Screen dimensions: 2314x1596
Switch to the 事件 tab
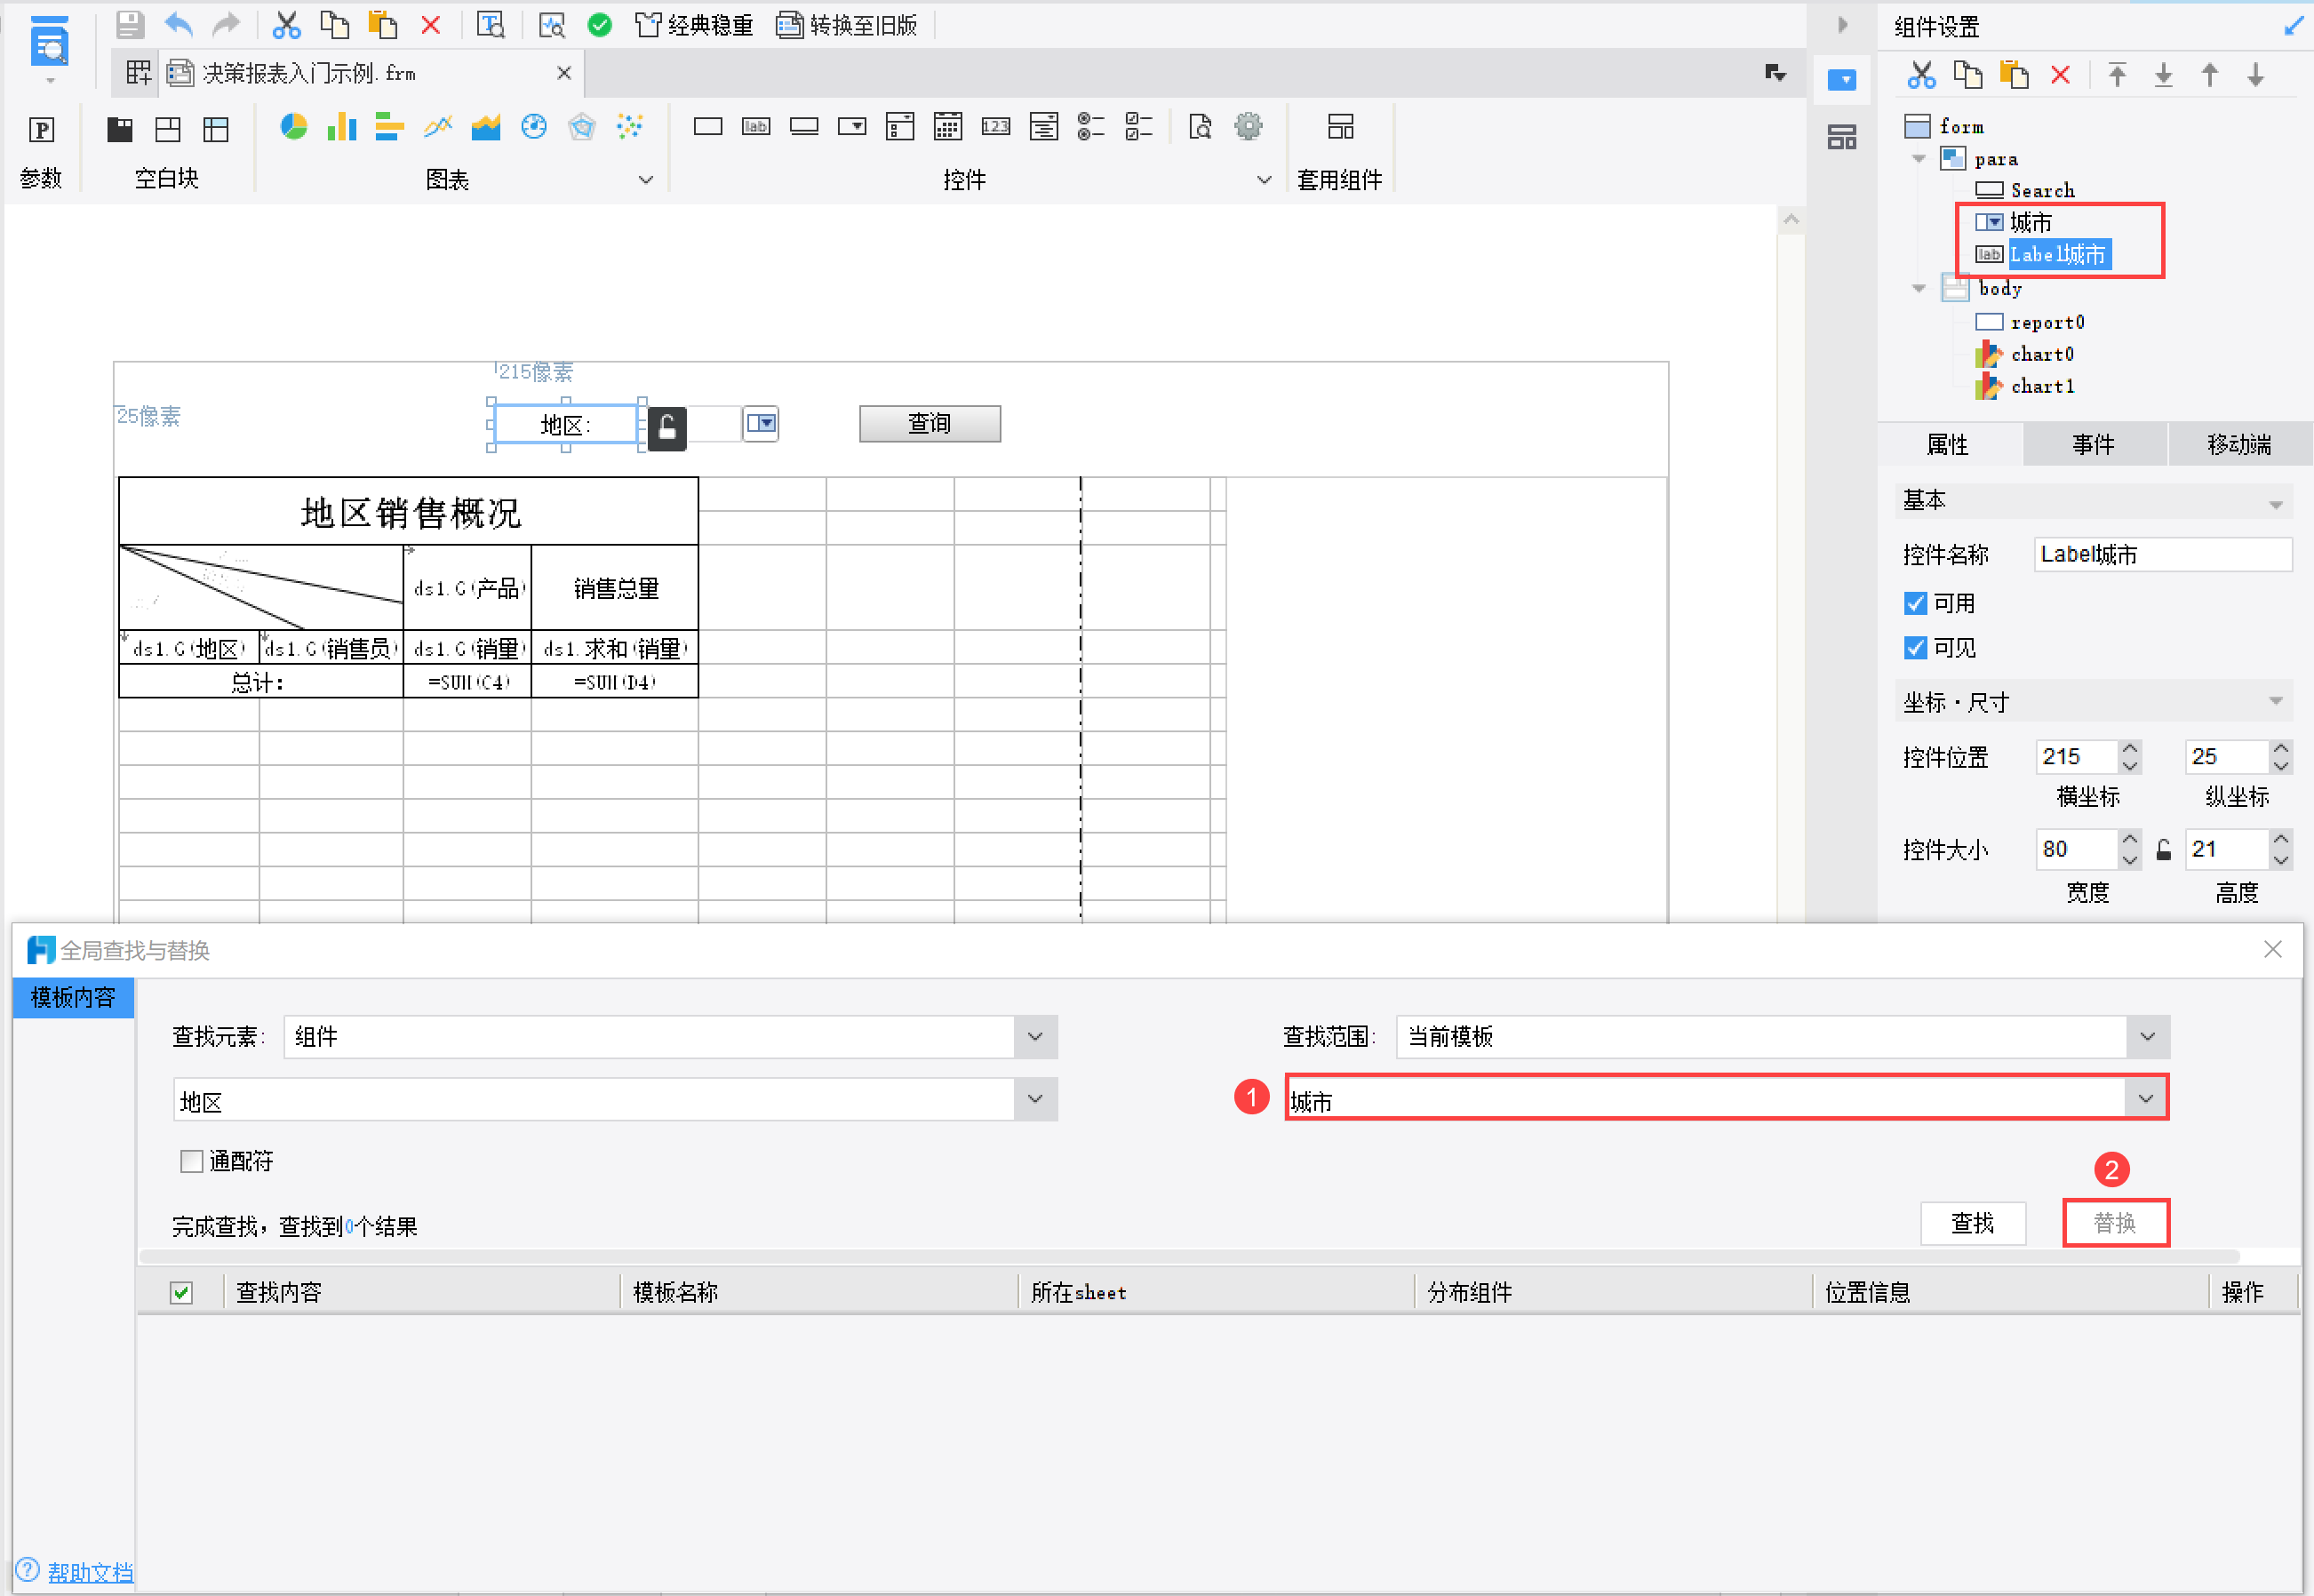[x=2093, y=444]
